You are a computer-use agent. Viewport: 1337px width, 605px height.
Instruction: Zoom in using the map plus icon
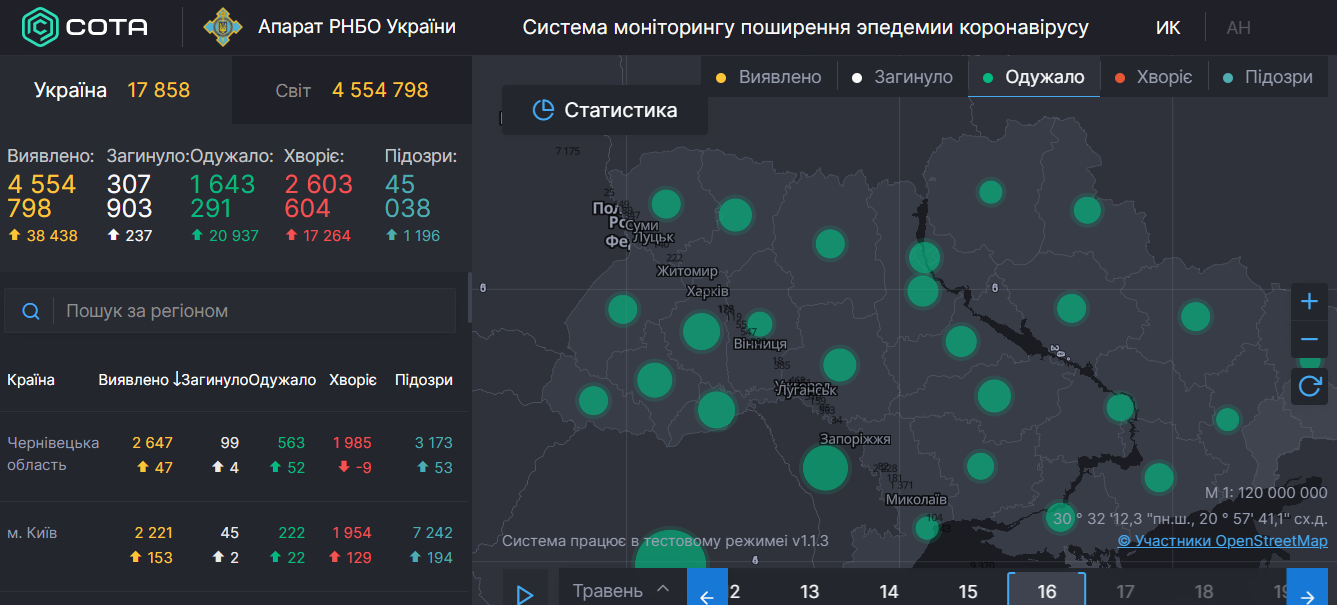(1310, 300)
